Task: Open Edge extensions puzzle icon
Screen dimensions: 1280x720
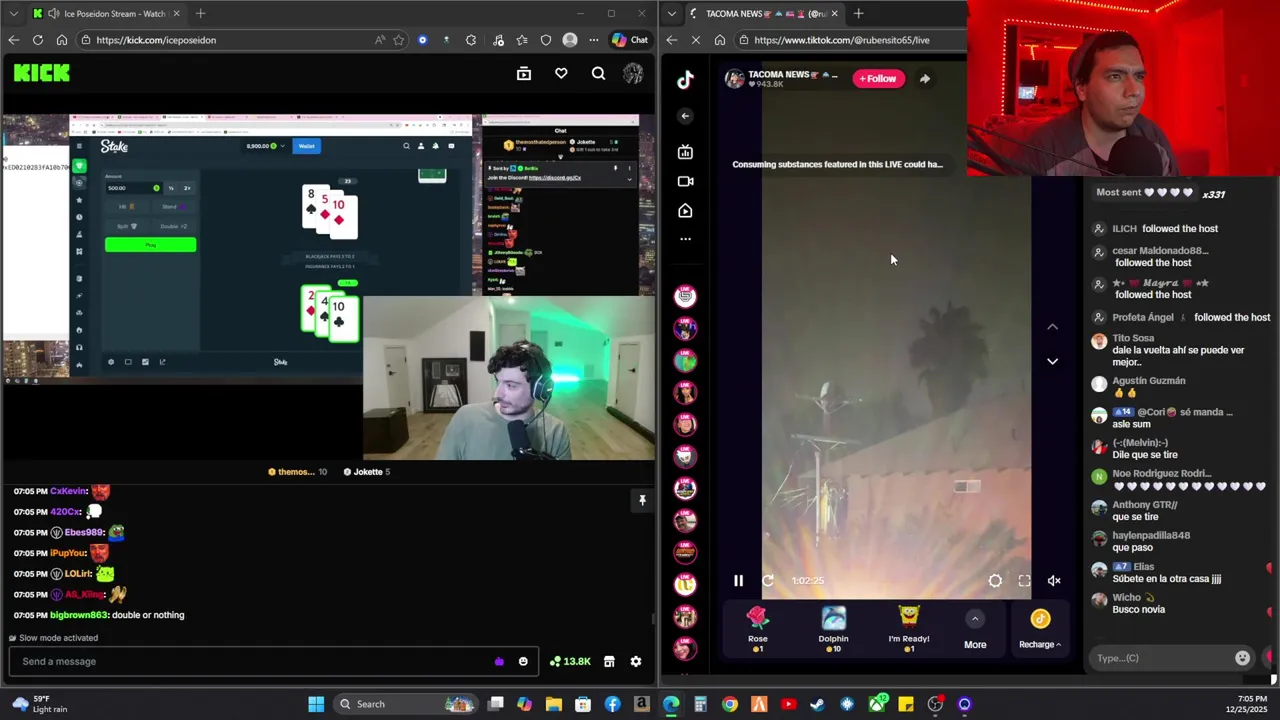Action: (471, 40)
